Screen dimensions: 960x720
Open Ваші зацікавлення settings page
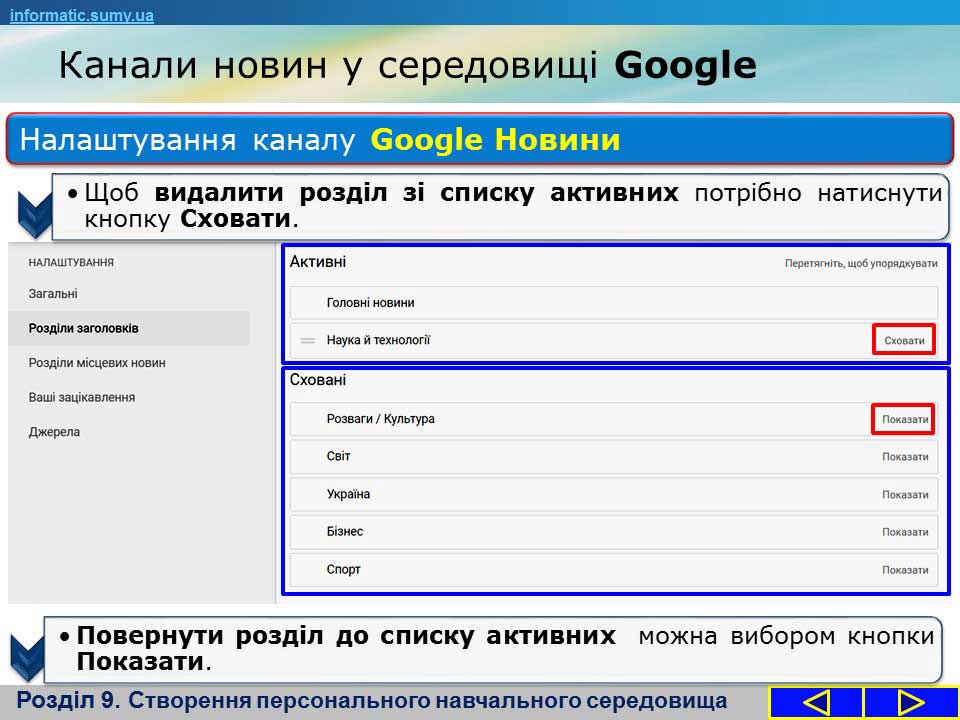(x=82, y=398)
